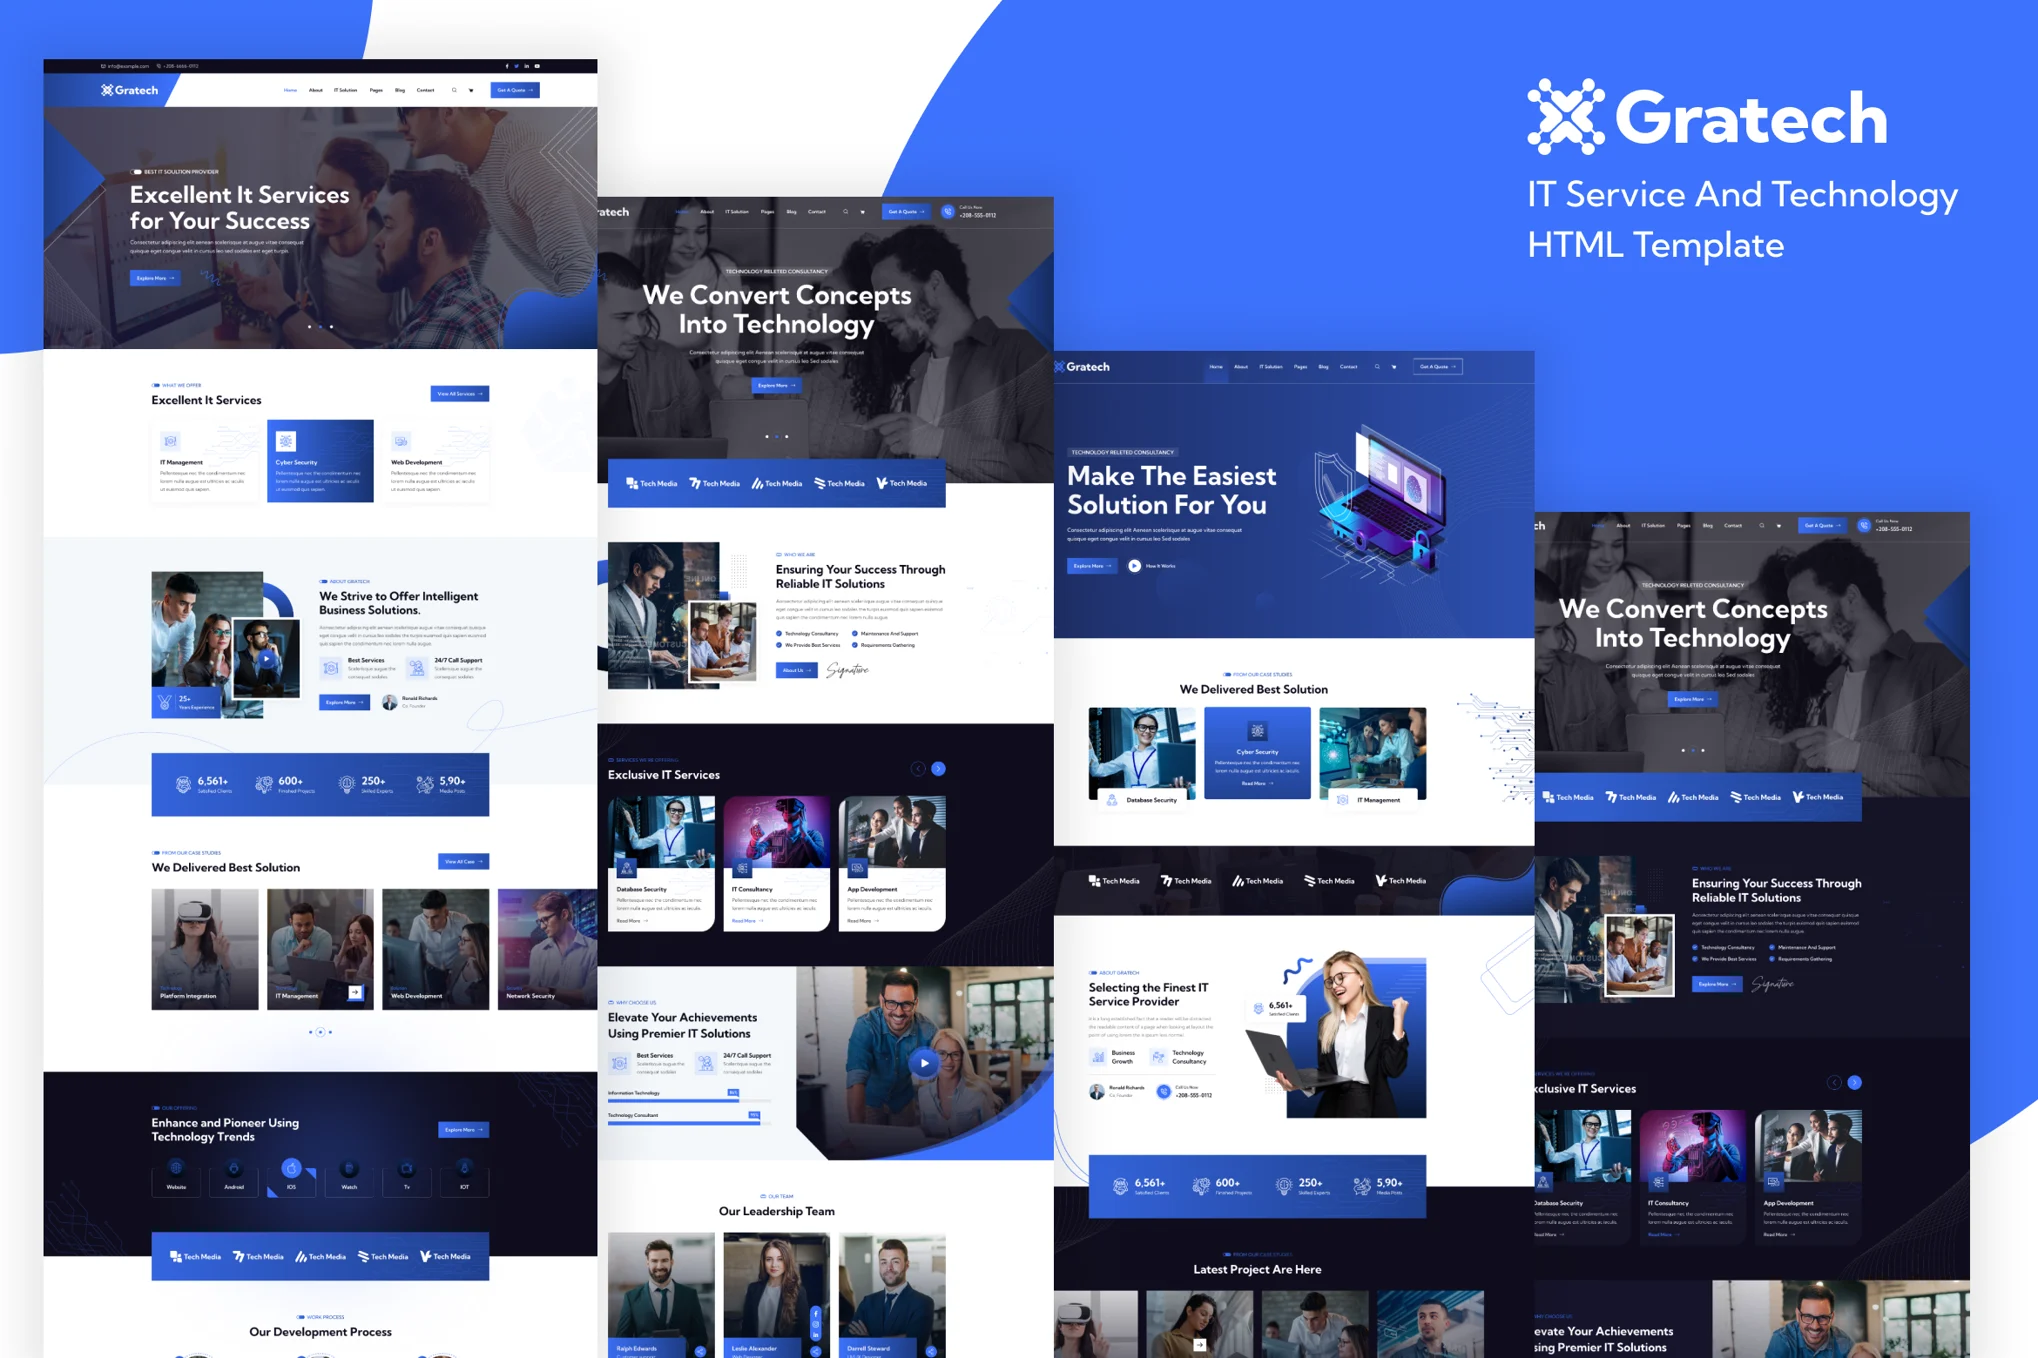Open the shopping cart icon in the first template header

click(471, 90)
